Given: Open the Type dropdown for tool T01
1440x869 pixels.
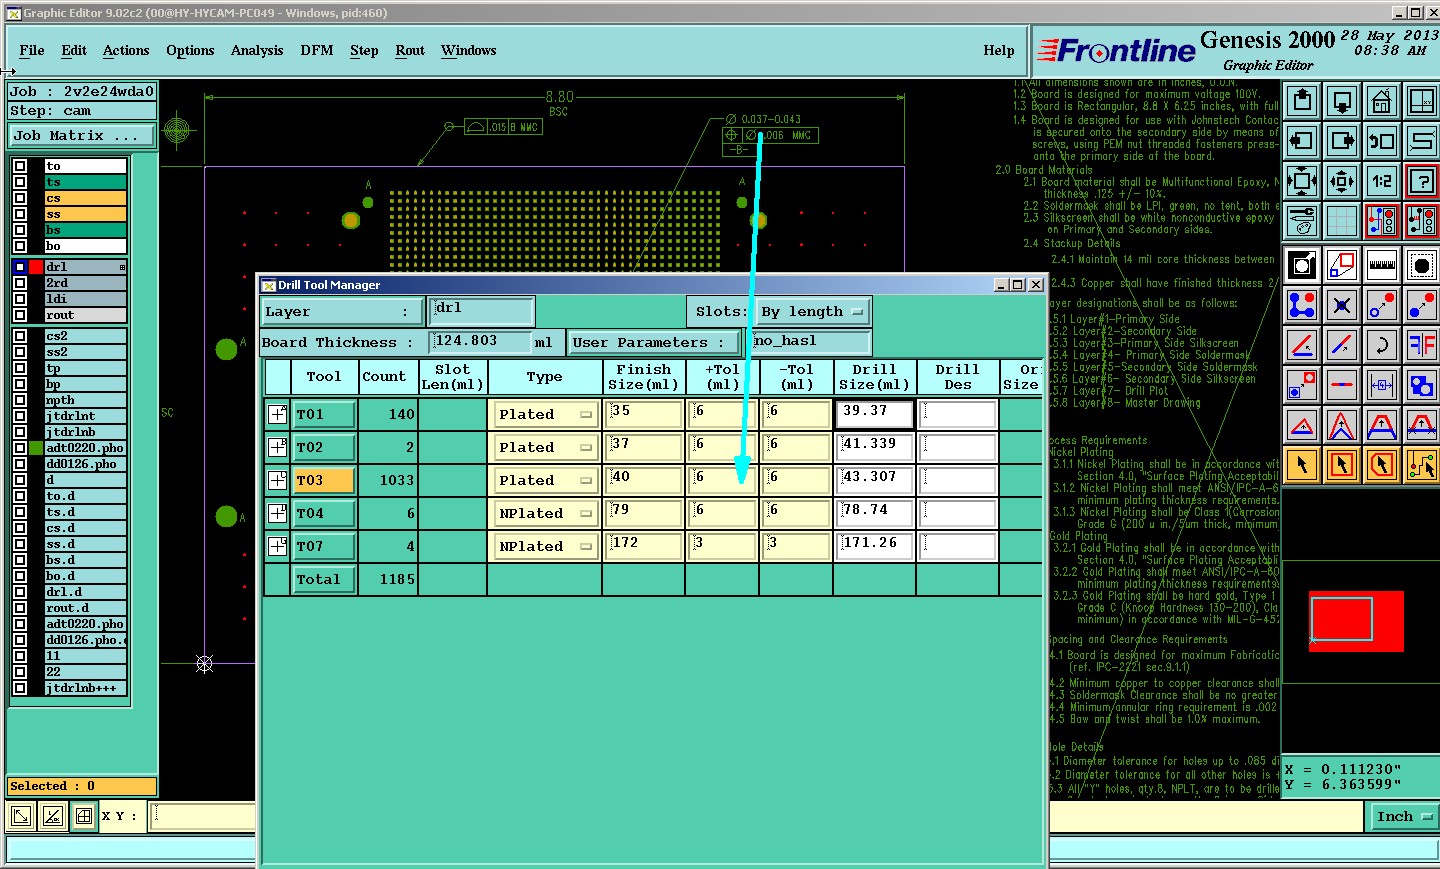Looking at the screenshot, I should [545, 414].
